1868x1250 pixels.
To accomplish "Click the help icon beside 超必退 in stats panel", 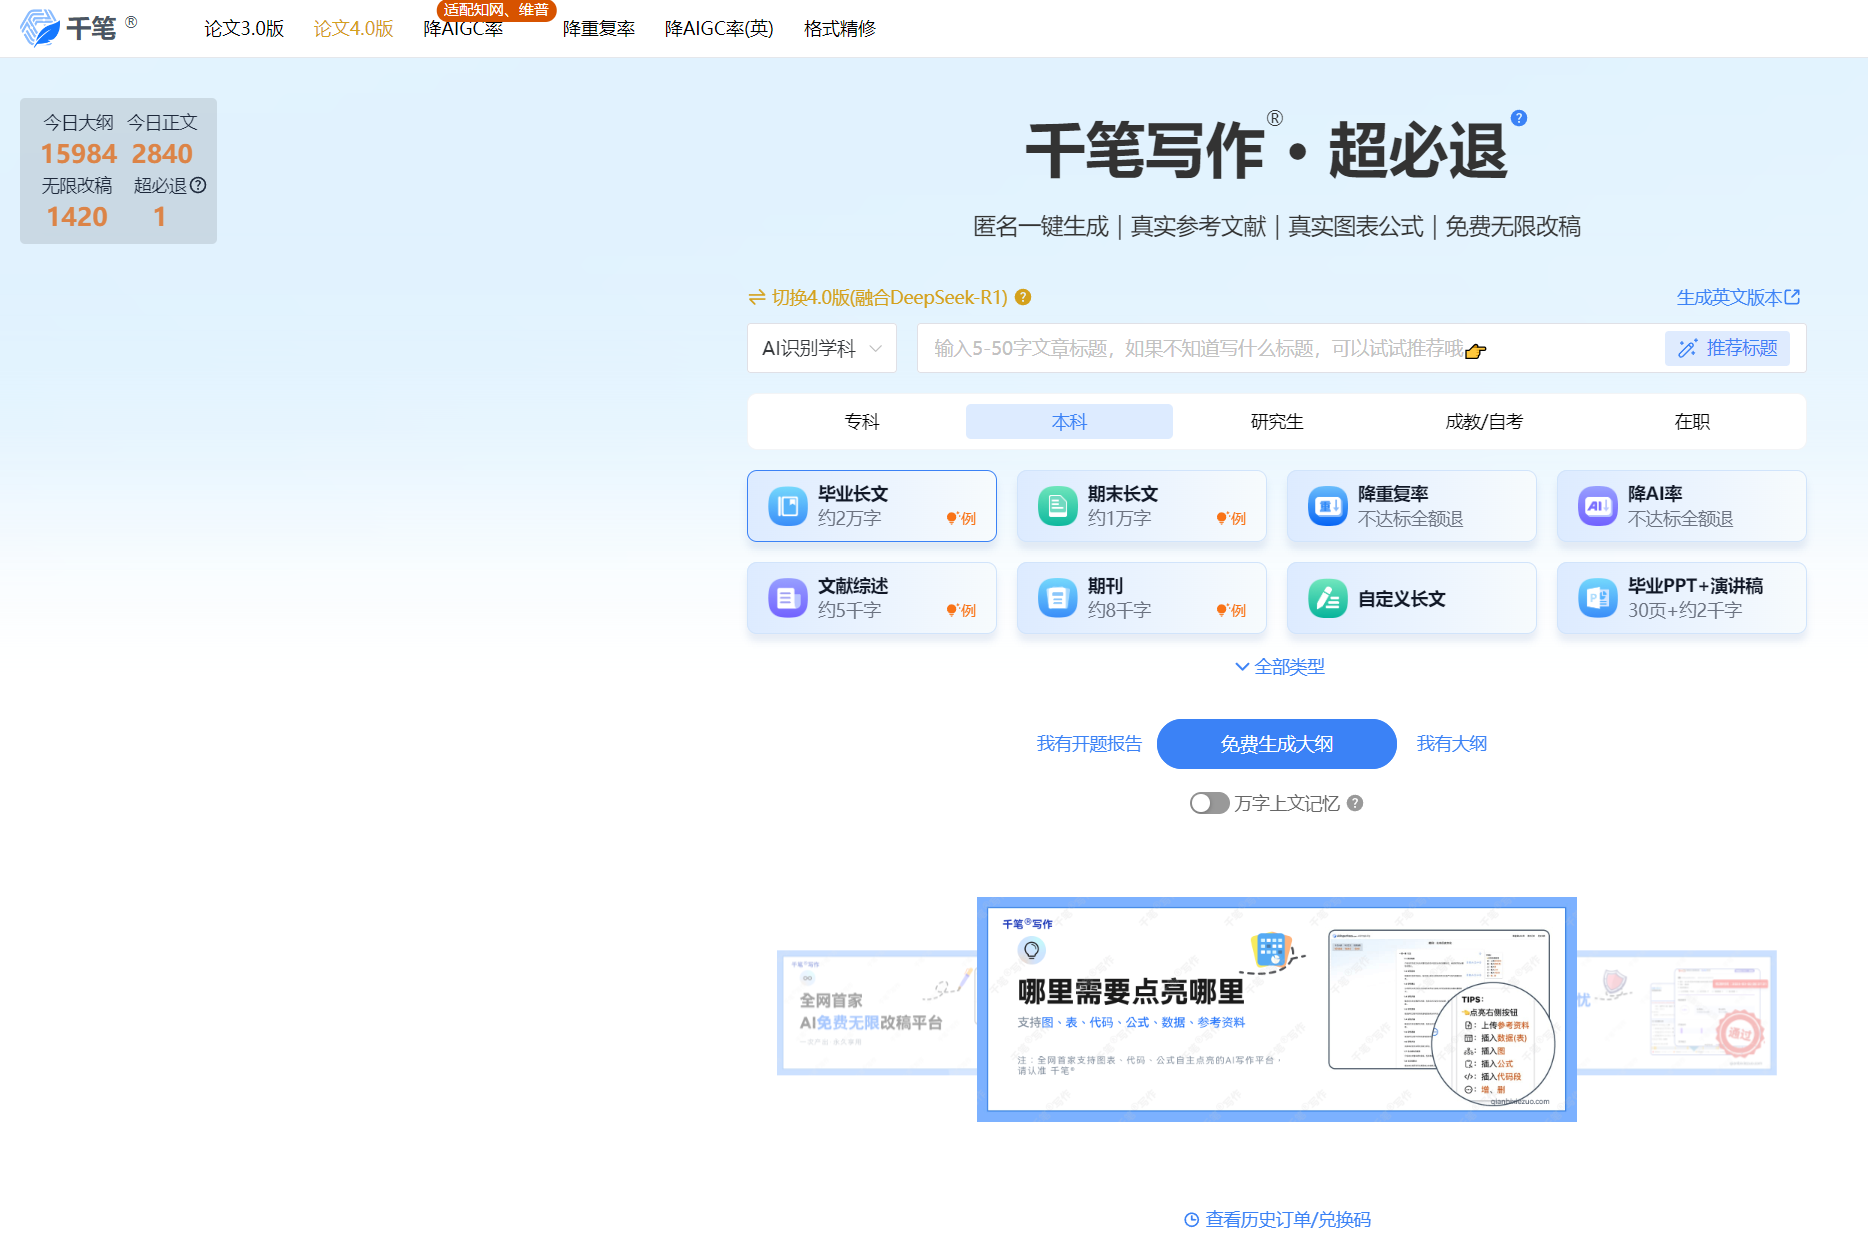I will pyautogui.click(x=198, y=185).
